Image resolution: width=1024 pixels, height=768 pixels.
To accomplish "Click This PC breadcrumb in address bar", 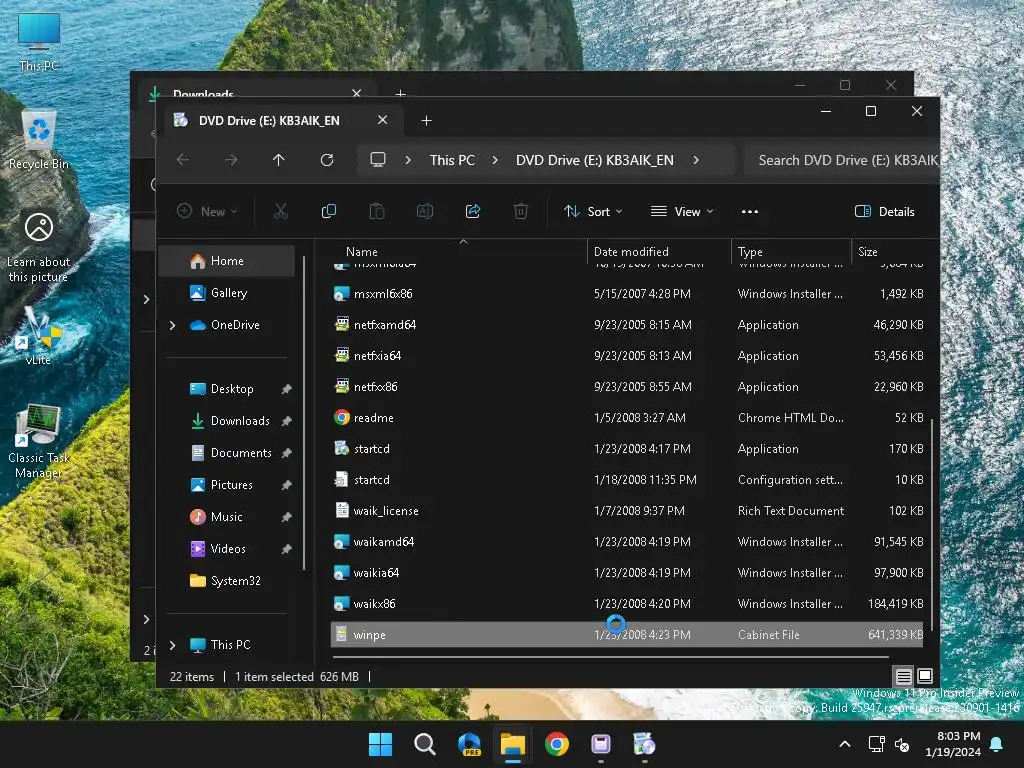I will 452,160.
